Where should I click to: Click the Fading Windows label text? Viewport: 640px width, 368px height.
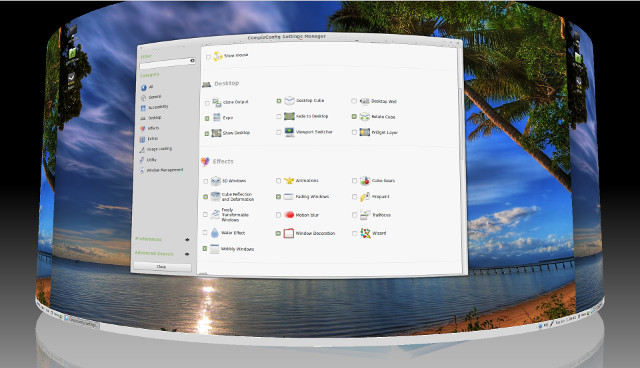point(312,197)
